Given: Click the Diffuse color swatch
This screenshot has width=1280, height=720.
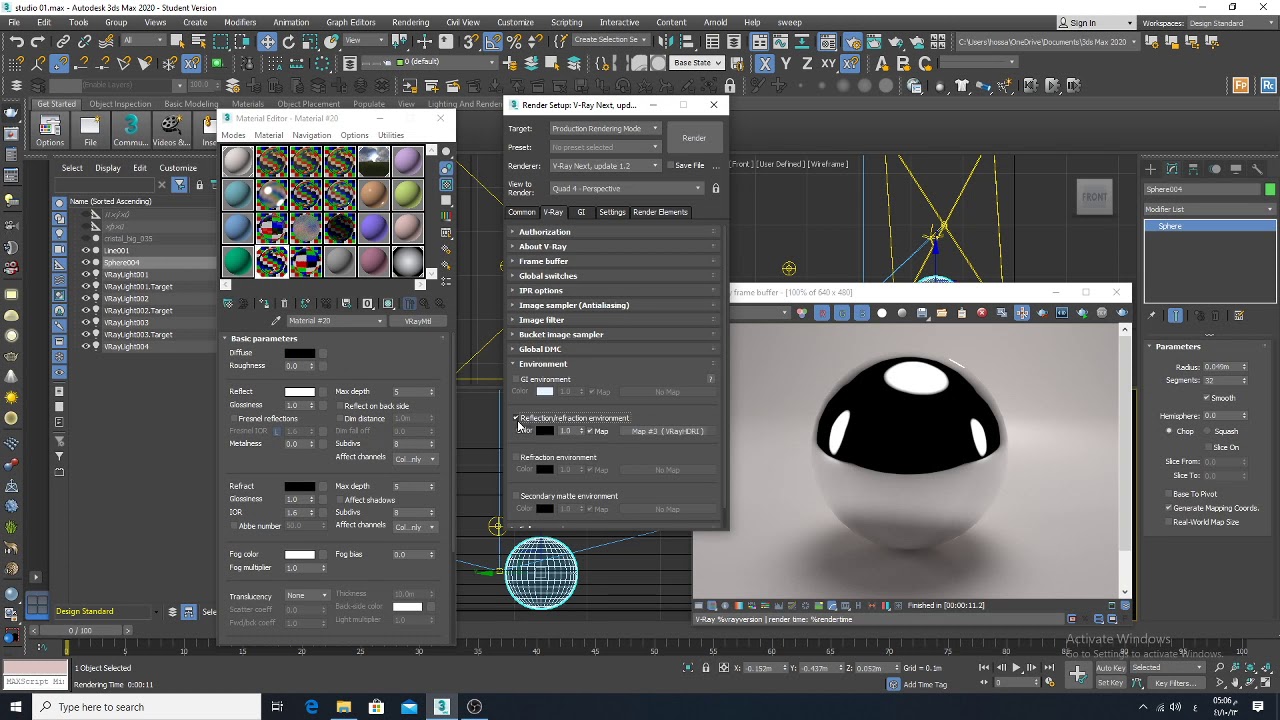Looking at the screenshot, I should click(300, 353).
